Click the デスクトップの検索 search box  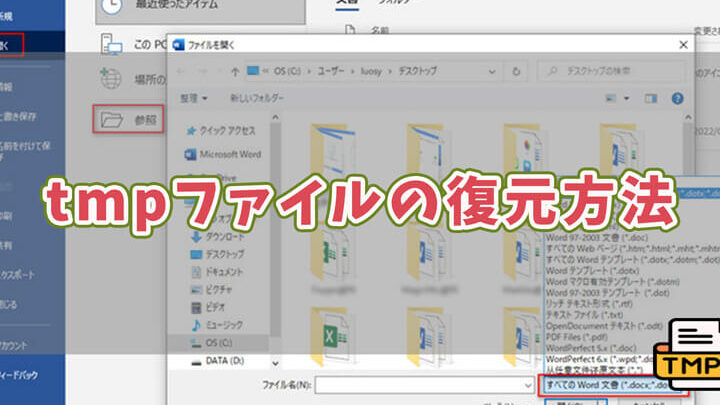610,70
